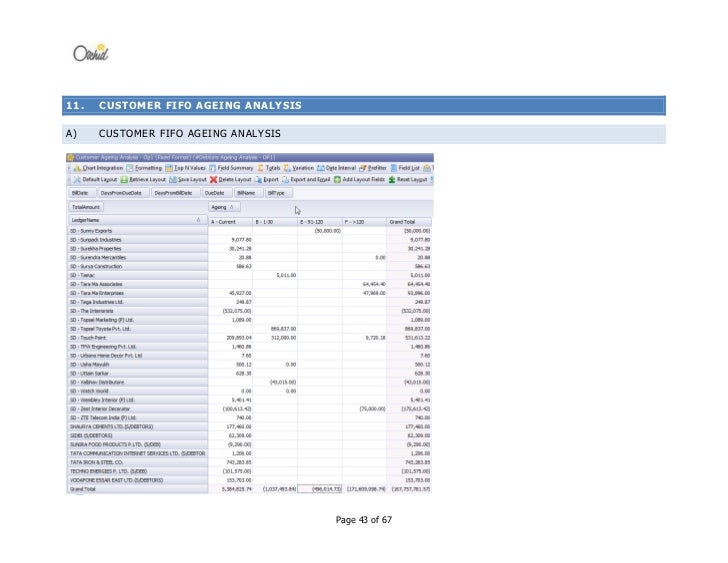Click the DaysFromDueDate filter field
This screenshot has width=728, height=563.
pyautogui.click(x=124, y=193)
